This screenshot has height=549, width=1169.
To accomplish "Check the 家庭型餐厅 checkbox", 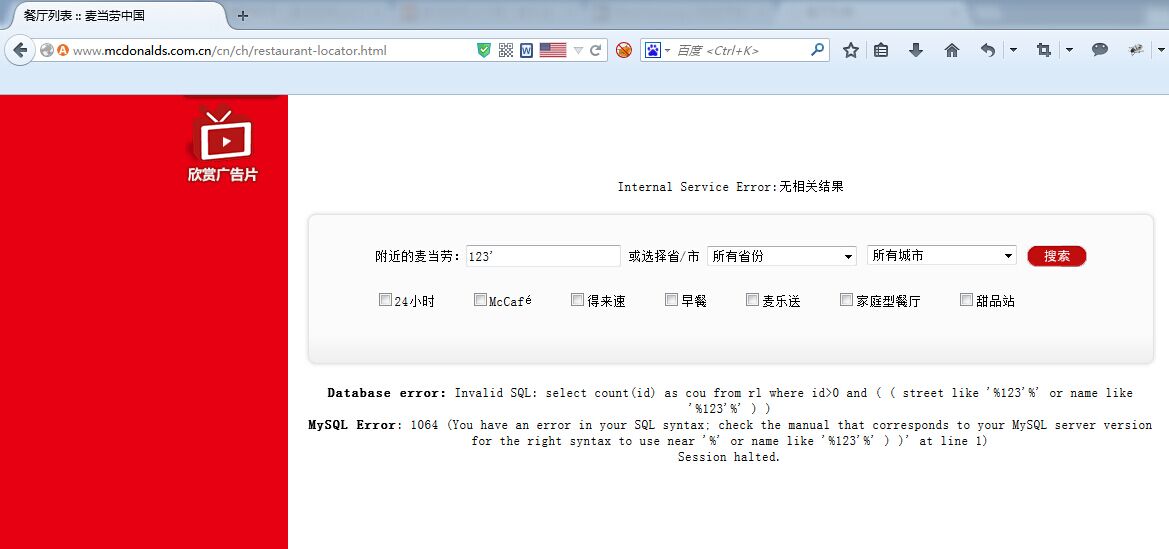I will [x=846, y=300].
